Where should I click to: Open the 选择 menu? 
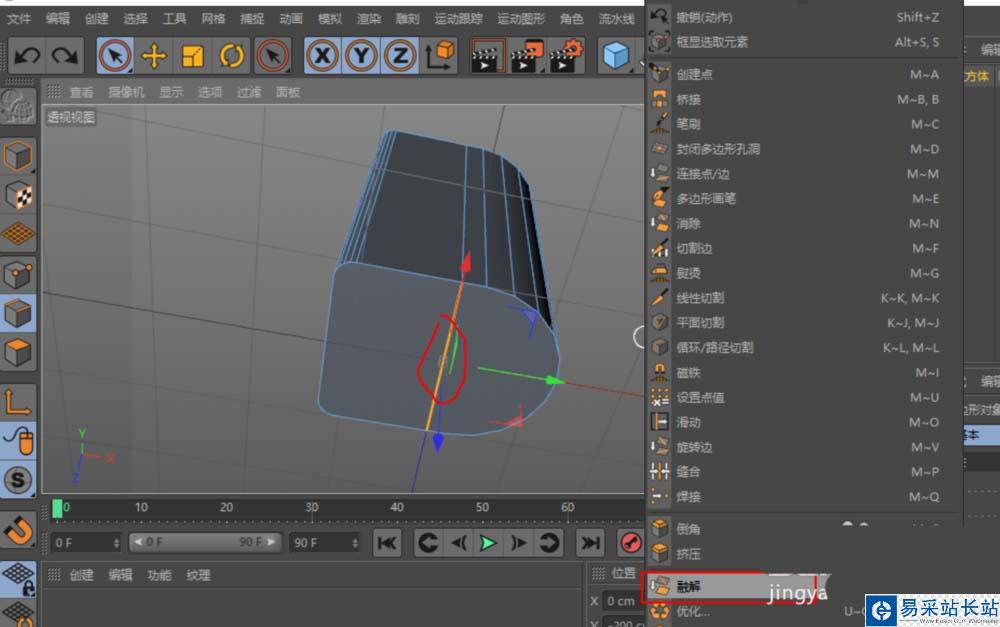point(136,19)
